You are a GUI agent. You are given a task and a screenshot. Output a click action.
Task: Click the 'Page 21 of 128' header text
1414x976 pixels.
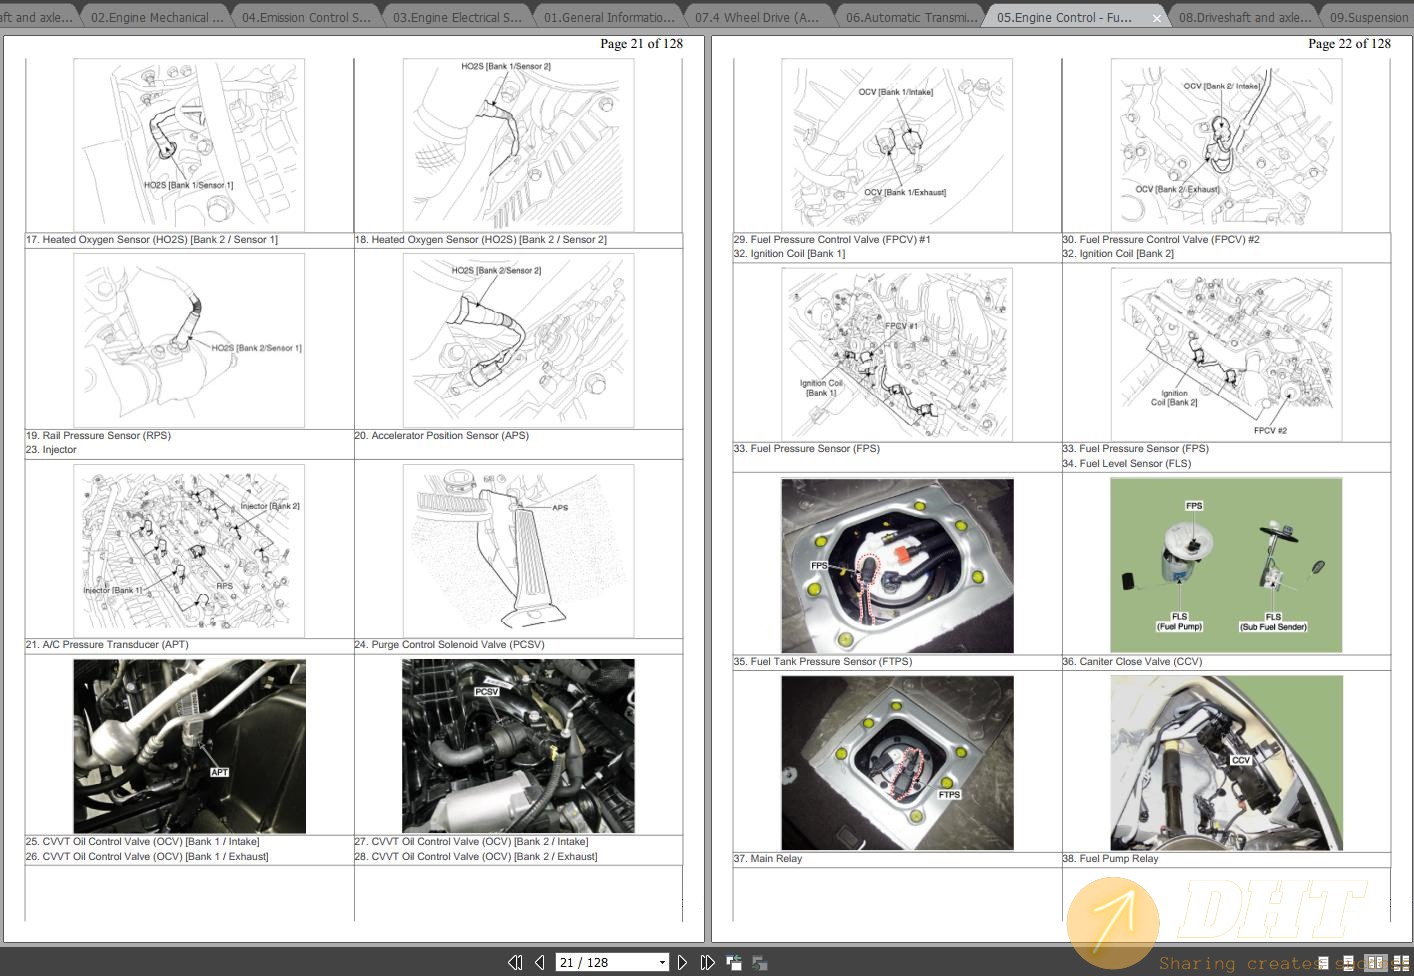[x=641, y=43]
